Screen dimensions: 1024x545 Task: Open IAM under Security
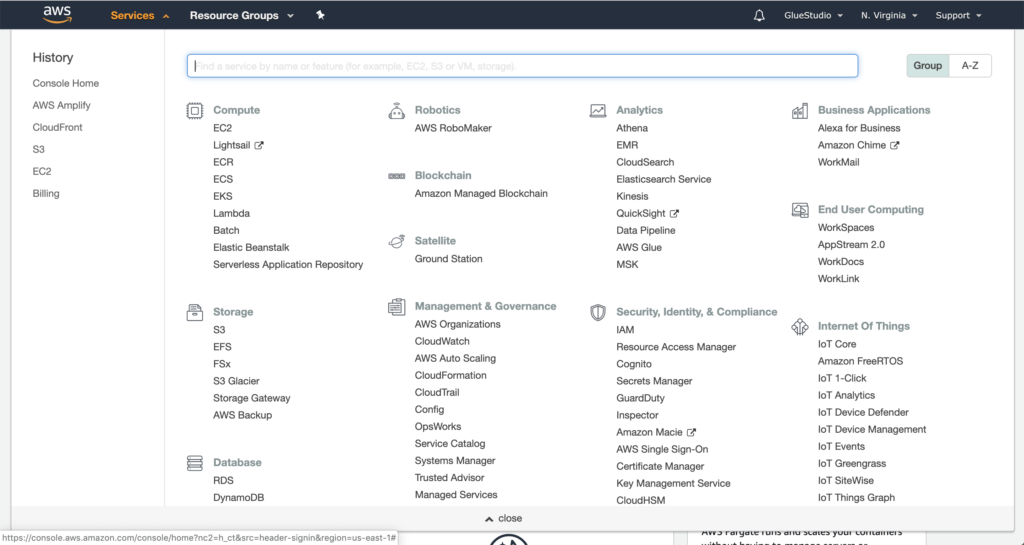625,330
